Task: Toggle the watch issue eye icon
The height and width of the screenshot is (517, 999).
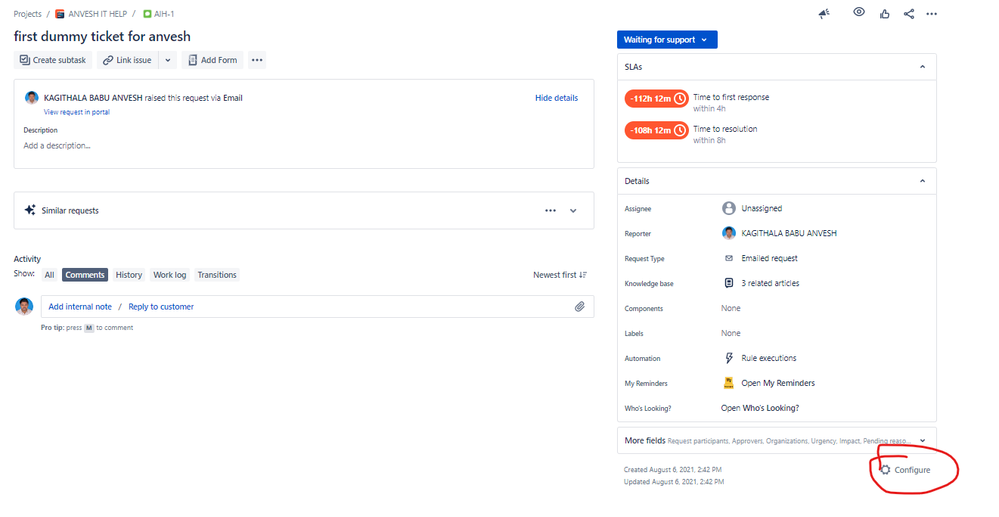Action: coord(859,12)
